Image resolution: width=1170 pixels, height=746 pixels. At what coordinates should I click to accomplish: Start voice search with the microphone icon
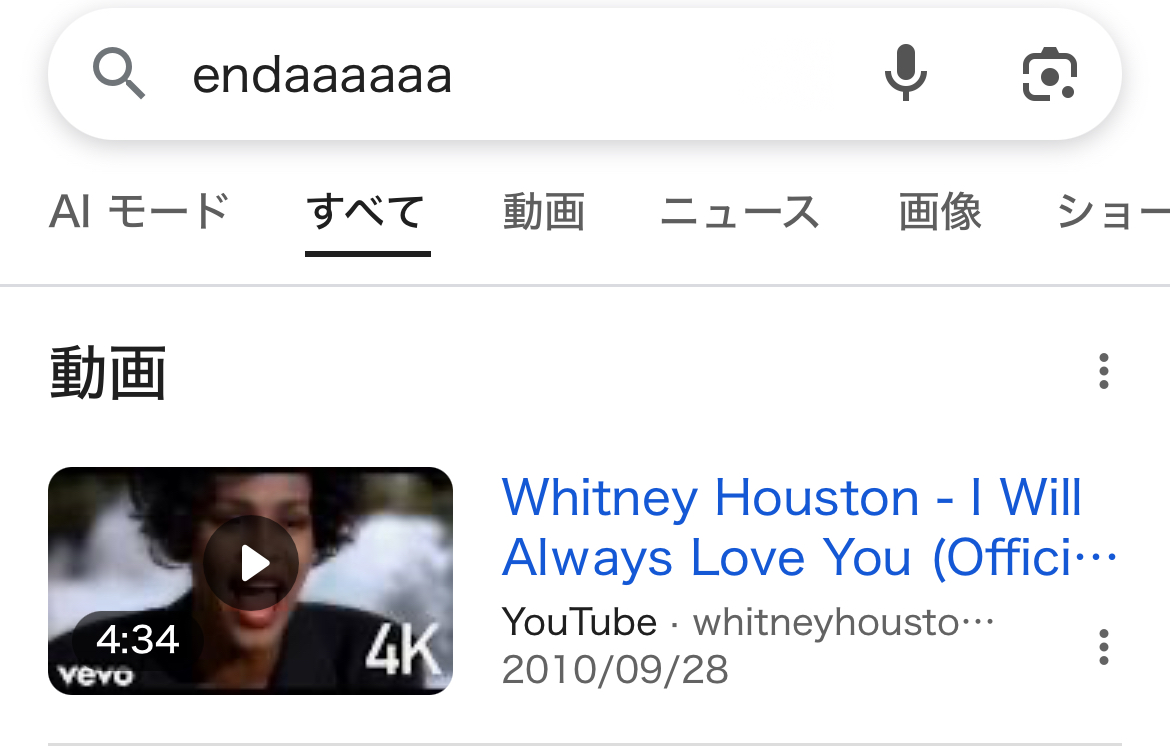[x=906, y=72]
